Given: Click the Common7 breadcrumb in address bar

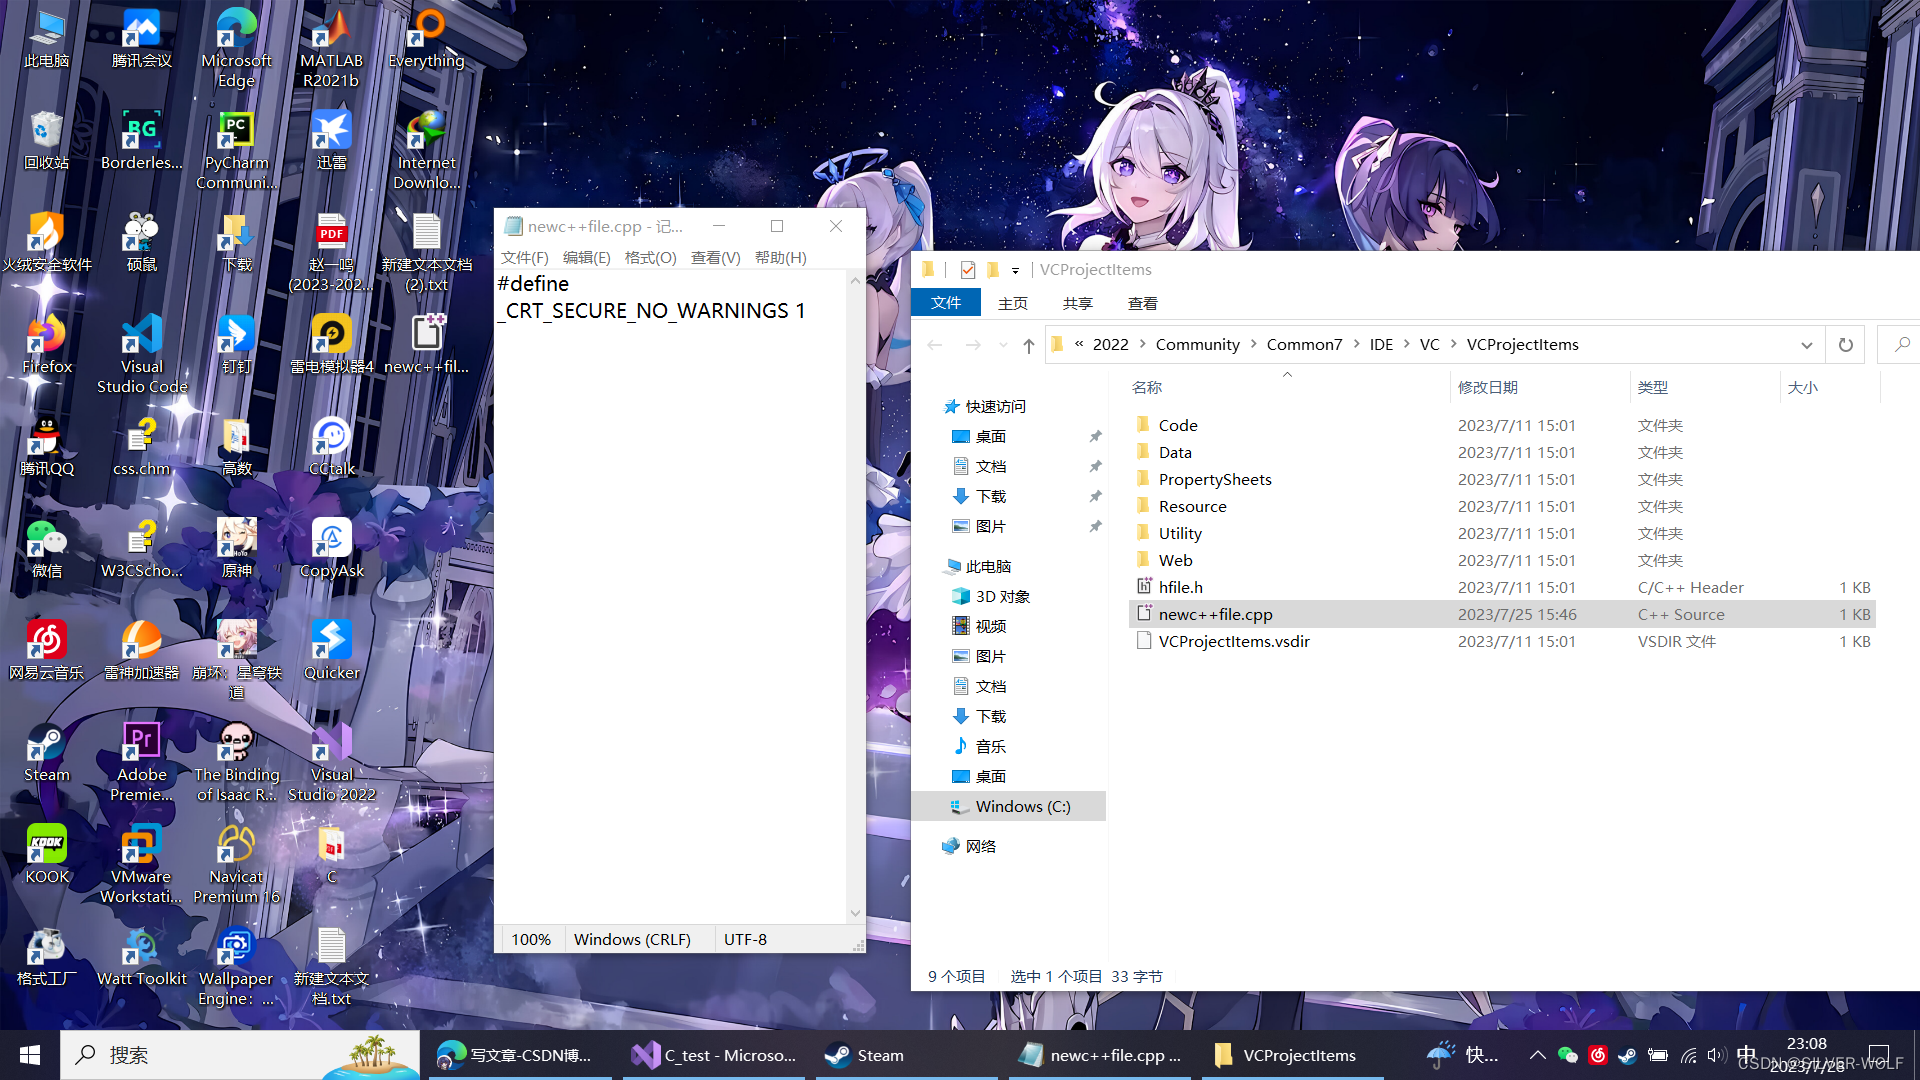Looking at the screenshot, I should (x=1304, y=344).
